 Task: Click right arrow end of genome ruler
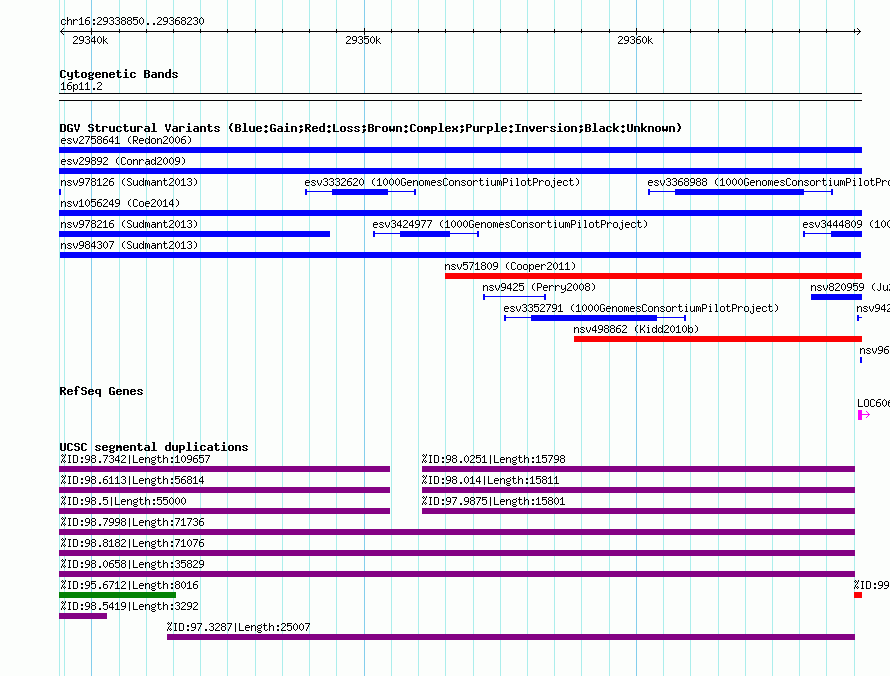859,32
